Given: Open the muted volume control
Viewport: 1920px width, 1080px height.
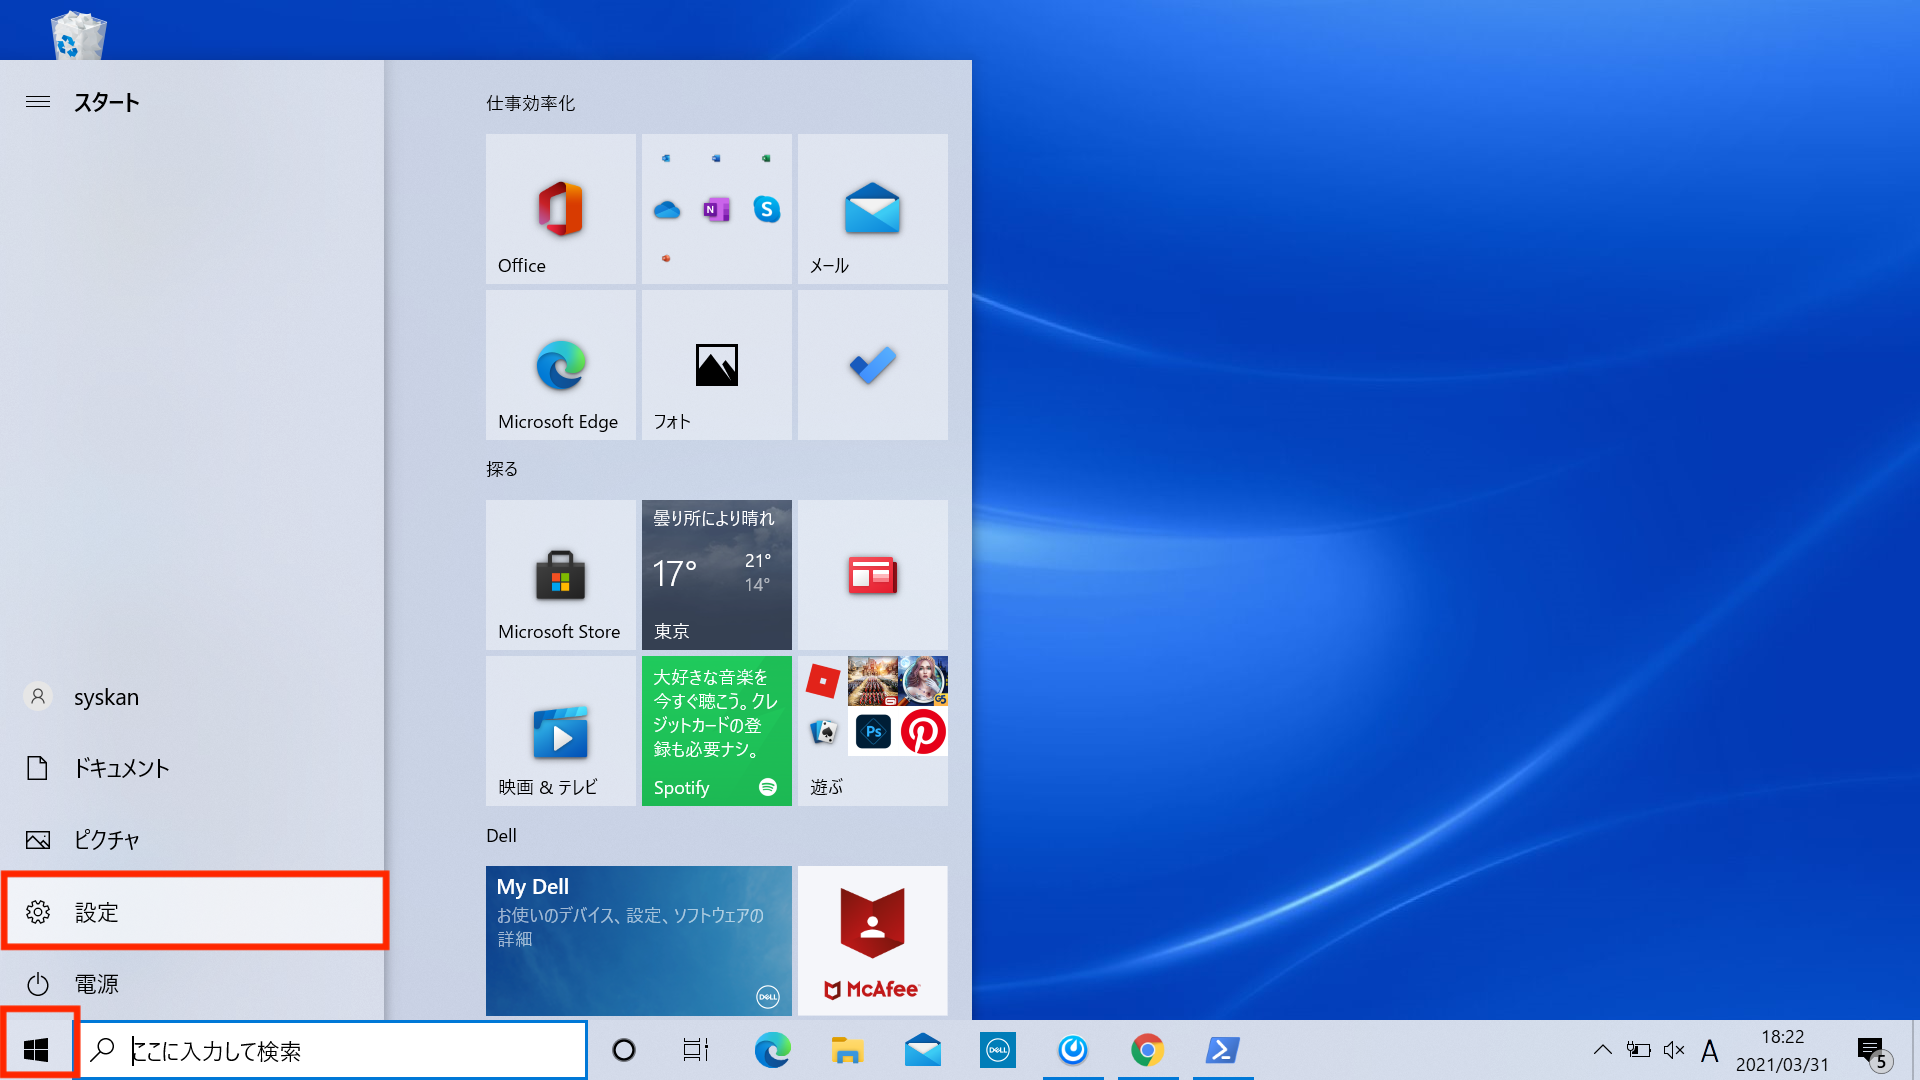Looking at the screenshot, I should 1674,1050.
